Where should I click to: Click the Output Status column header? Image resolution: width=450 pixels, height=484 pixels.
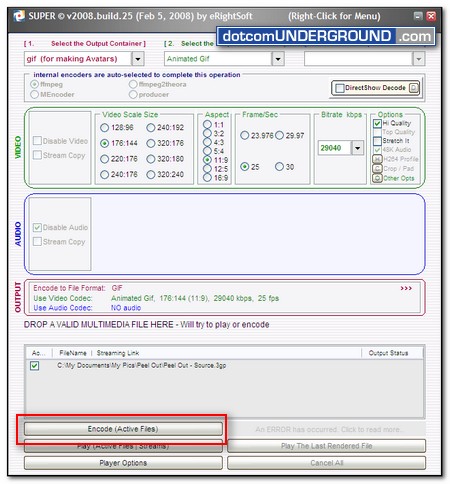pos(388,353)
